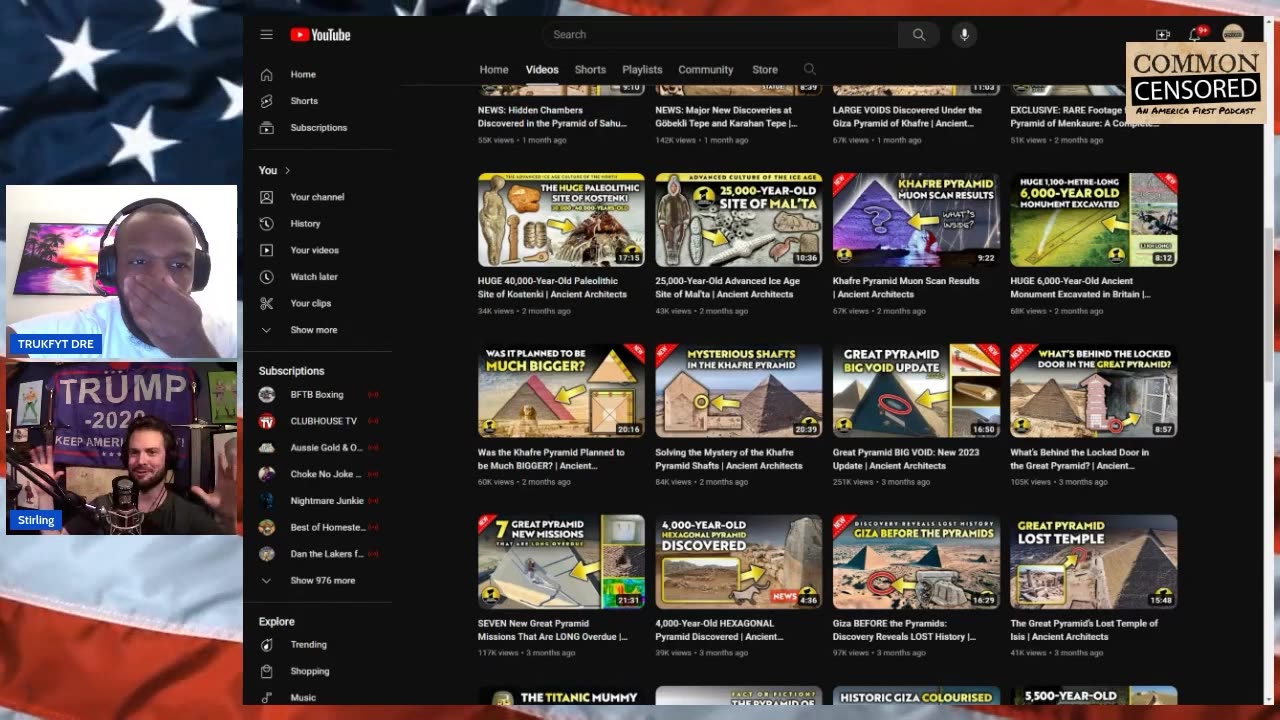The image size is (1280, 720).
Task: Click the Watch later icon
Action: pyautogui.click(x=266, y=277)
